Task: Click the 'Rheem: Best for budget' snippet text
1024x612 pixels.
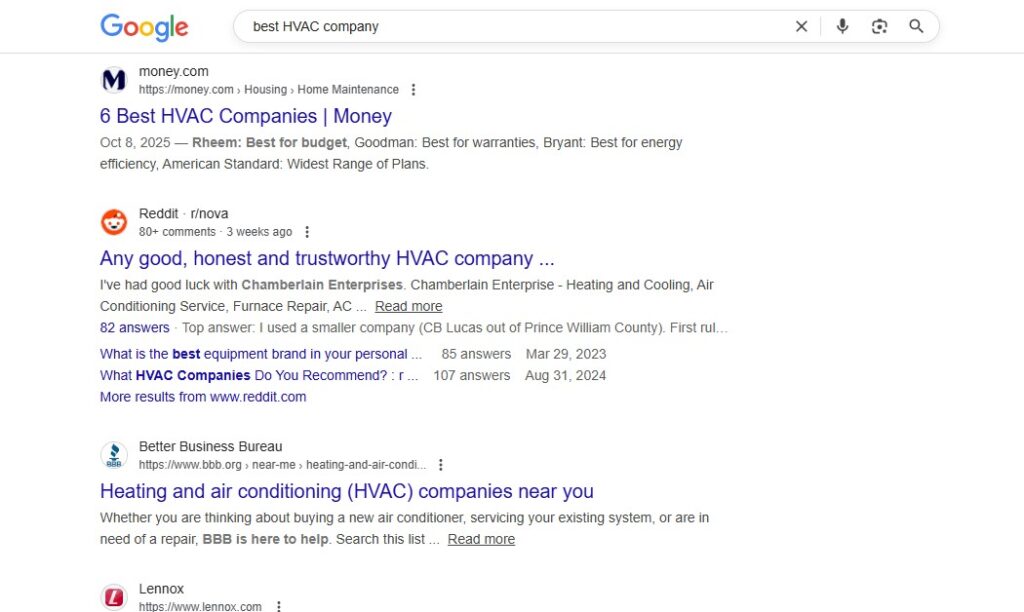Action: tap(269, 142)
